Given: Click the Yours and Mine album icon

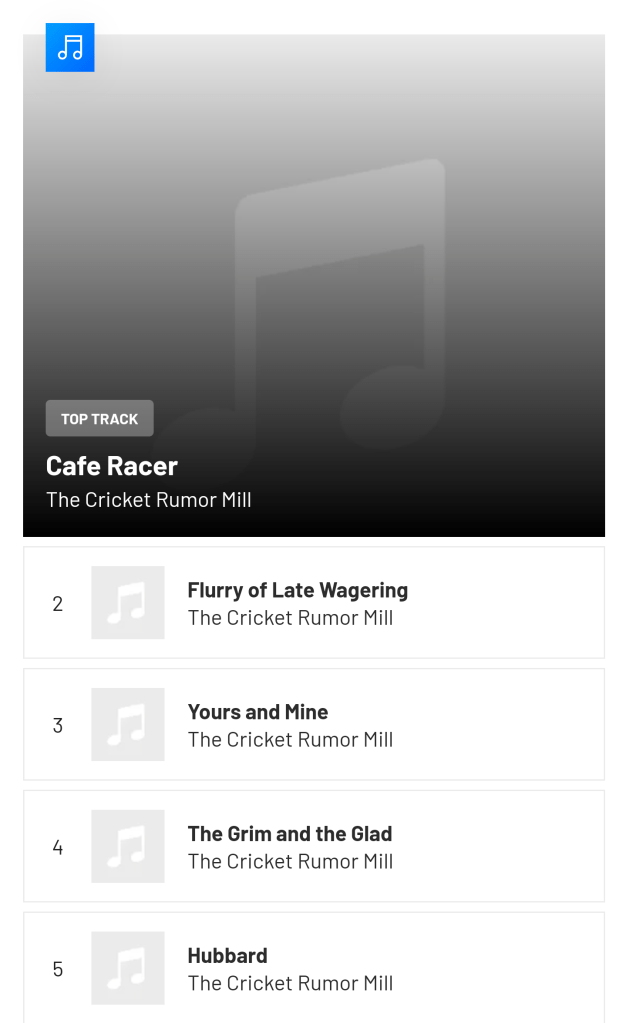Looking at the screenshot, I should tap(128, 725).
